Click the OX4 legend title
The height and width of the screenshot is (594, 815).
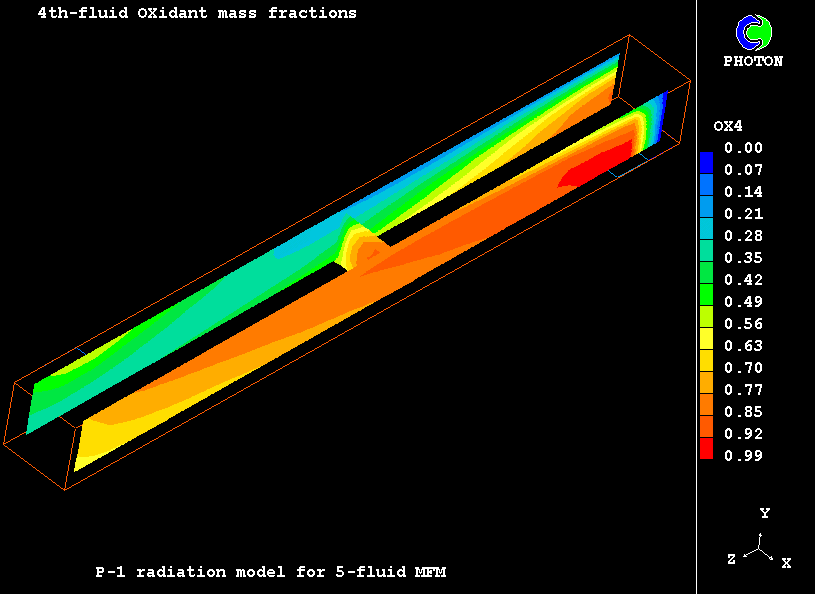[728, 126]
